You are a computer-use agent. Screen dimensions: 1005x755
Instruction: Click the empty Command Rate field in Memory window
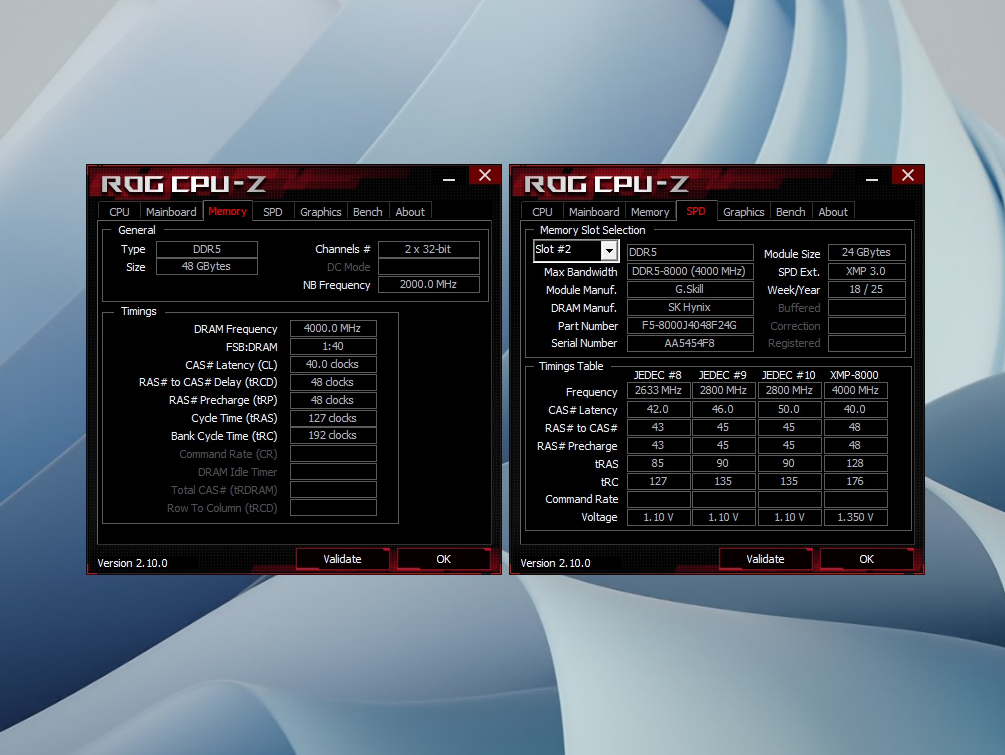(x=333, y=454)
